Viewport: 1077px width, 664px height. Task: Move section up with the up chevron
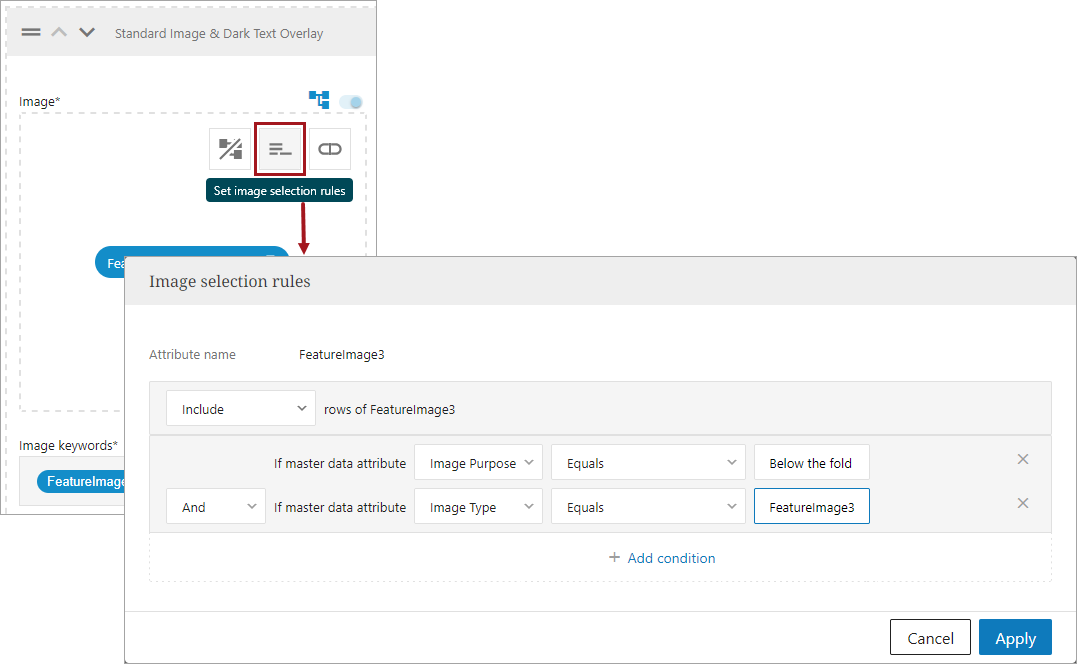pyautogui.click(x=59, y=33)
